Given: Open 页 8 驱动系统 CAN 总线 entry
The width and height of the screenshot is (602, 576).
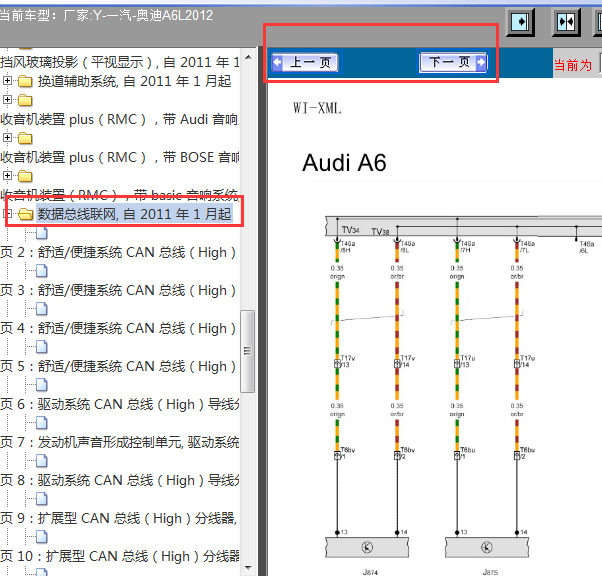Looking at the screenshot, I should (x=119, y=480).
